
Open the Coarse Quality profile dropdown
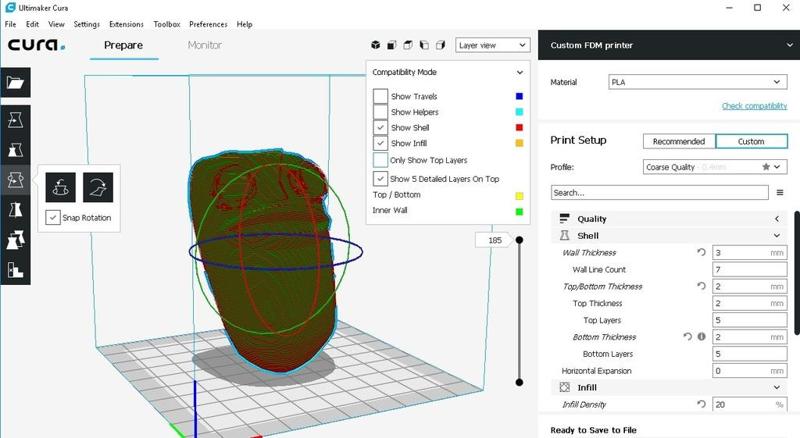tap(715, 167)
